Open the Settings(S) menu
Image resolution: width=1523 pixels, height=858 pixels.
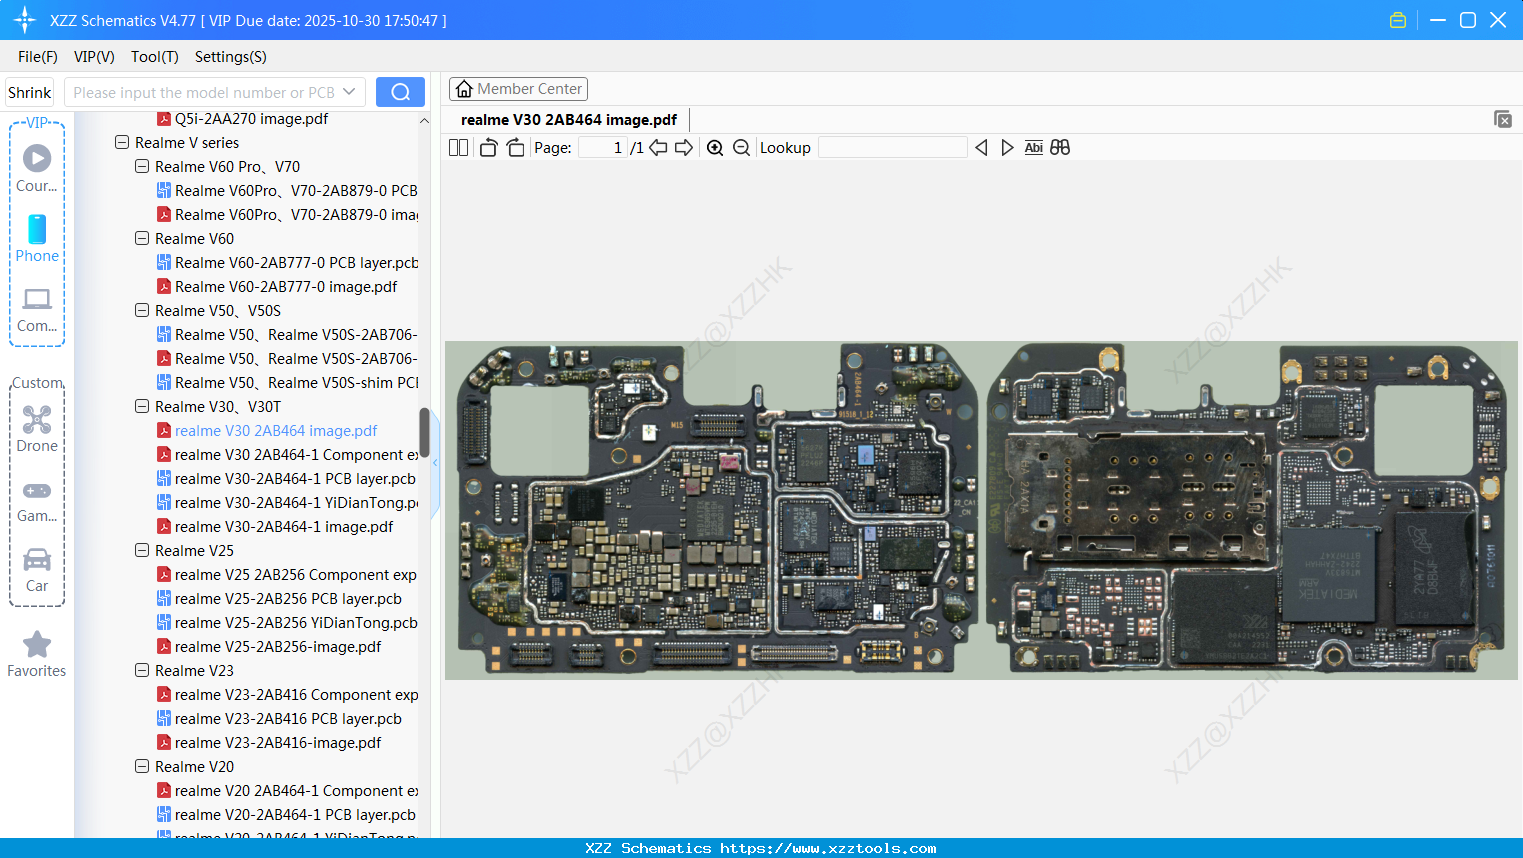click(230, 57)
